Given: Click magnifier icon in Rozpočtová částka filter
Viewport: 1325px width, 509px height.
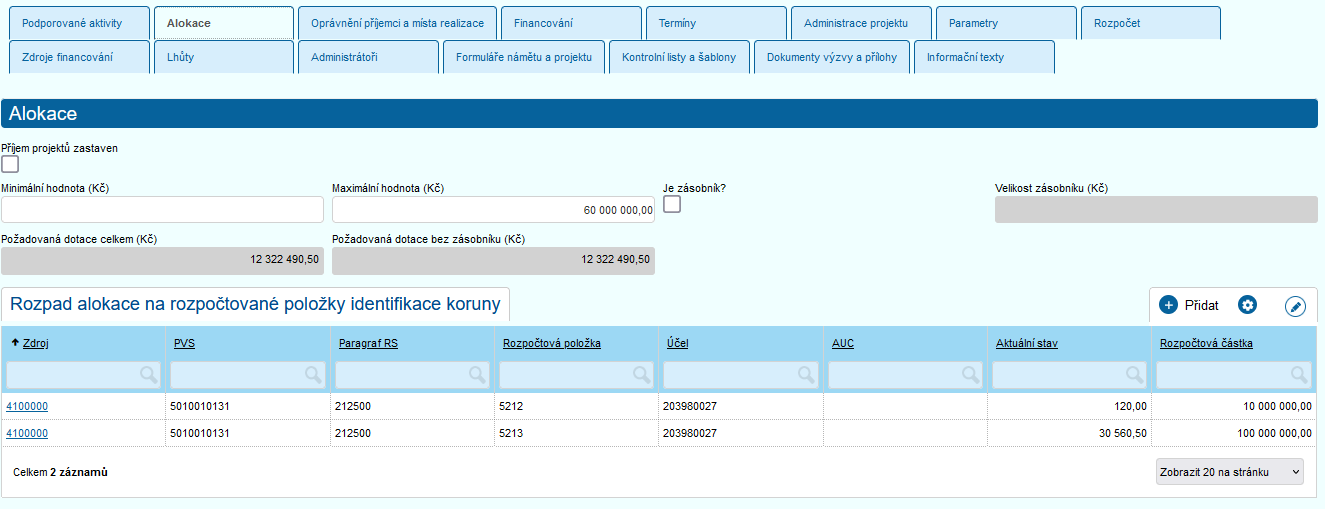Looking at the screenshot, I should point(1299,375).
